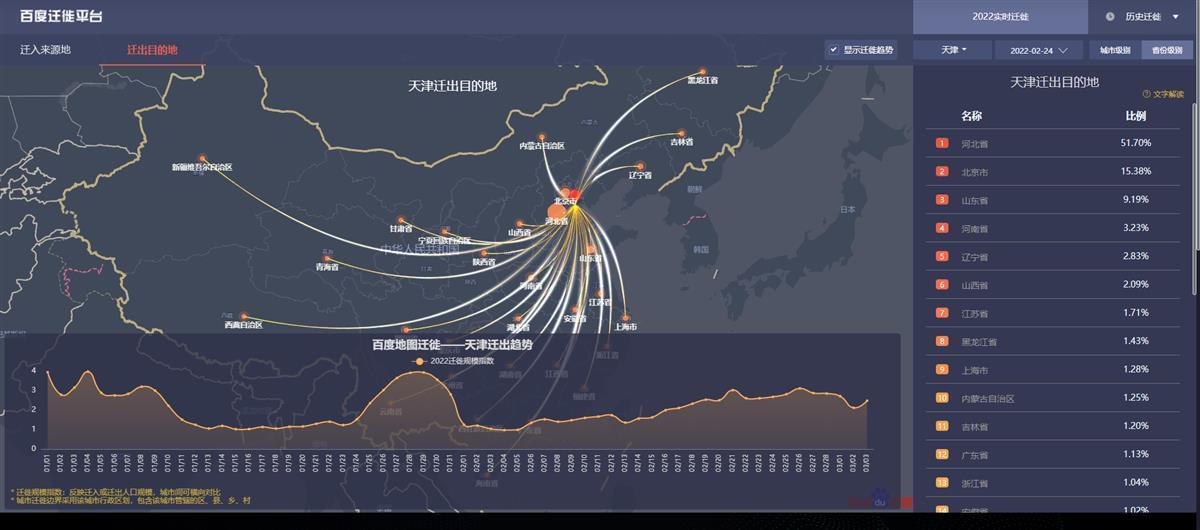Click the 江苏省 row name in table
This screenshot has height=530, width=1200.
point(975,314)
